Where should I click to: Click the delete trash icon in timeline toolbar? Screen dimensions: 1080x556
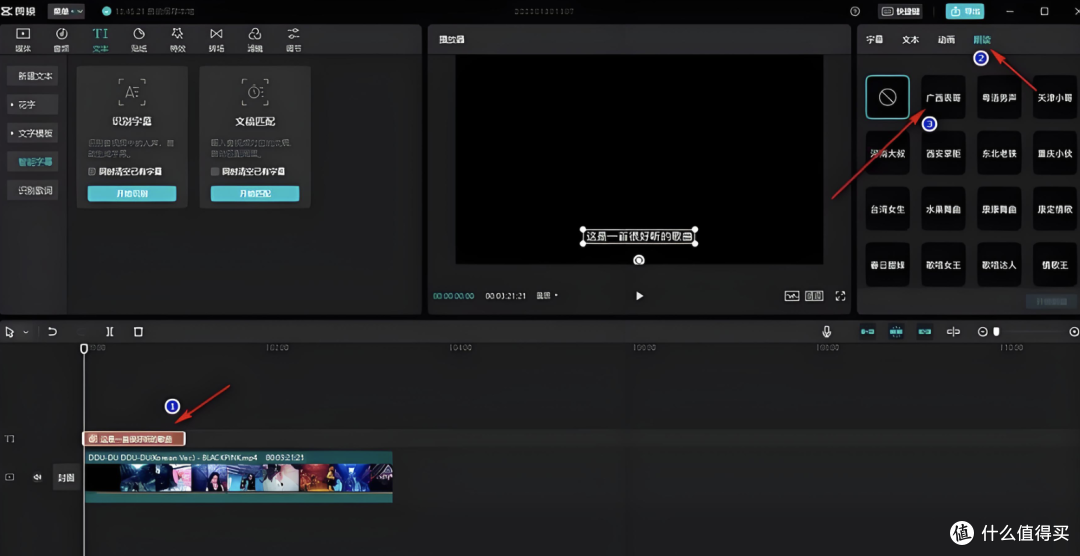point(138,332)
